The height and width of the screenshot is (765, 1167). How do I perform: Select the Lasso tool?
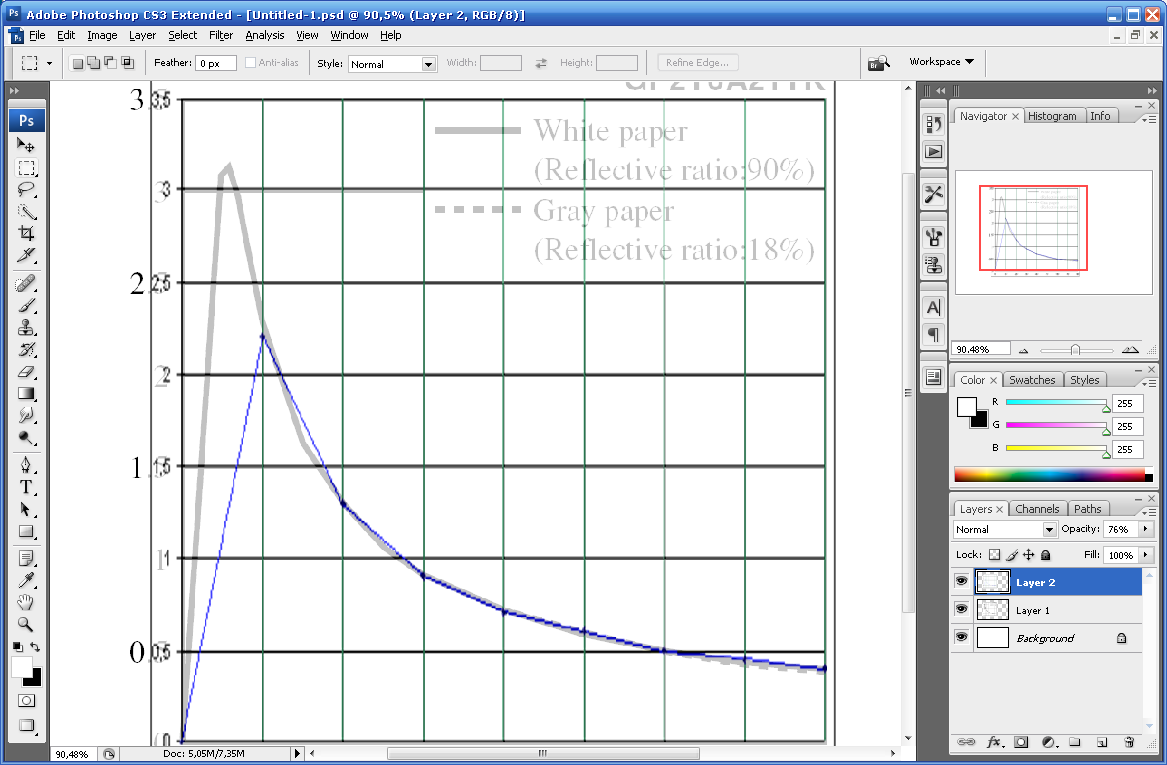[x=27, y=189]
